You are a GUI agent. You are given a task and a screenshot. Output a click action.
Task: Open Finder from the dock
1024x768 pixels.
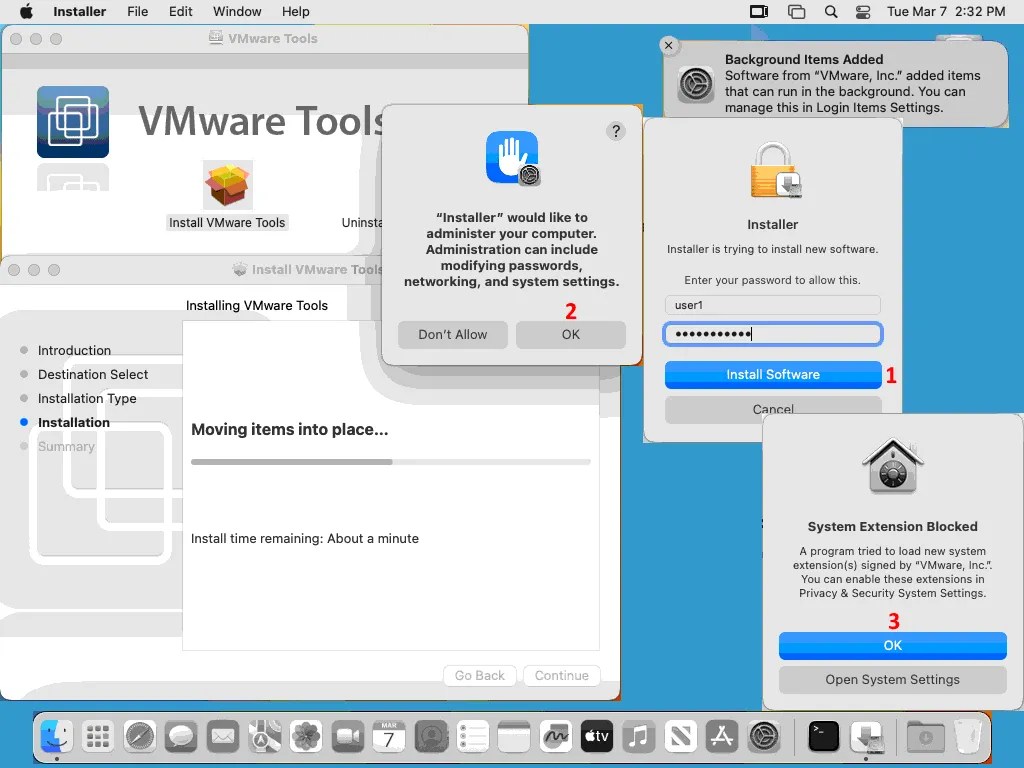56,737
